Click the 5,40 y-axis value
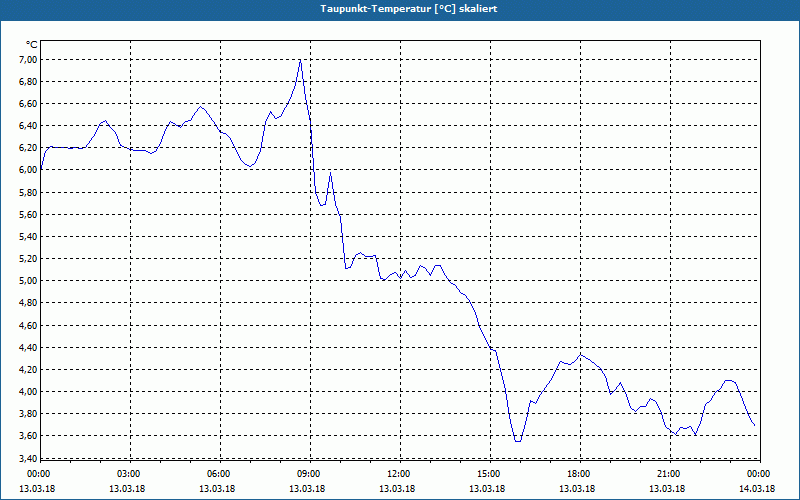Viewport: 800px width, 500px height. pos(29,237)
